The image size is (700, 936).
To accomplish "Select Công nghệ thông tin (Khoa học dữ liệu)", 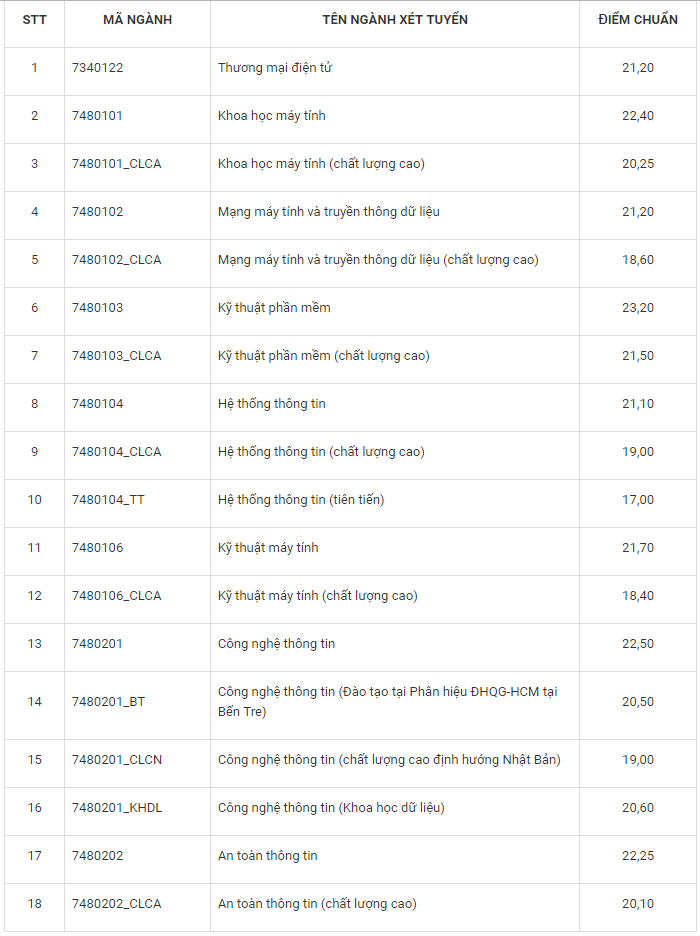I will click(x=331, y=808).
